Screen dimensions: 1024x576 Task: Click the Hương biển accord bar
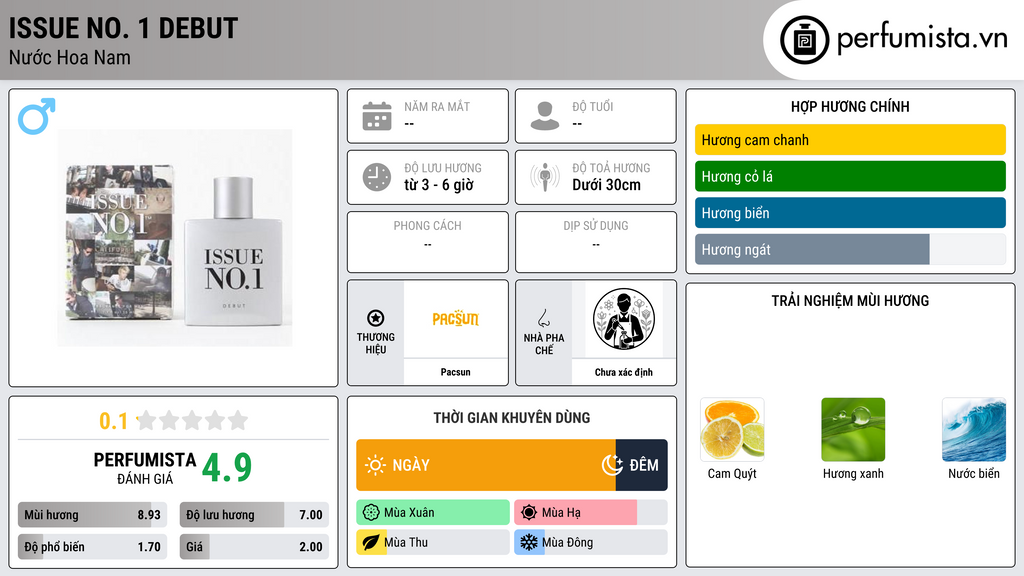pos(850,213)
